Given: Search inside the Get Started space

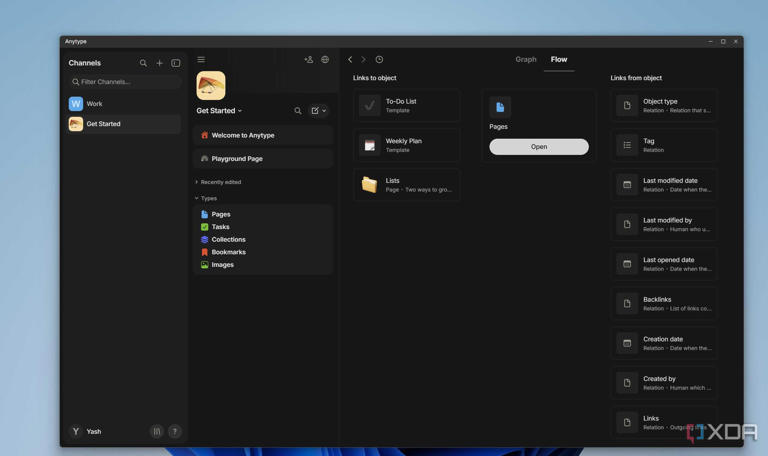Looking at the screenshot, I should click(x=298, y=111).
